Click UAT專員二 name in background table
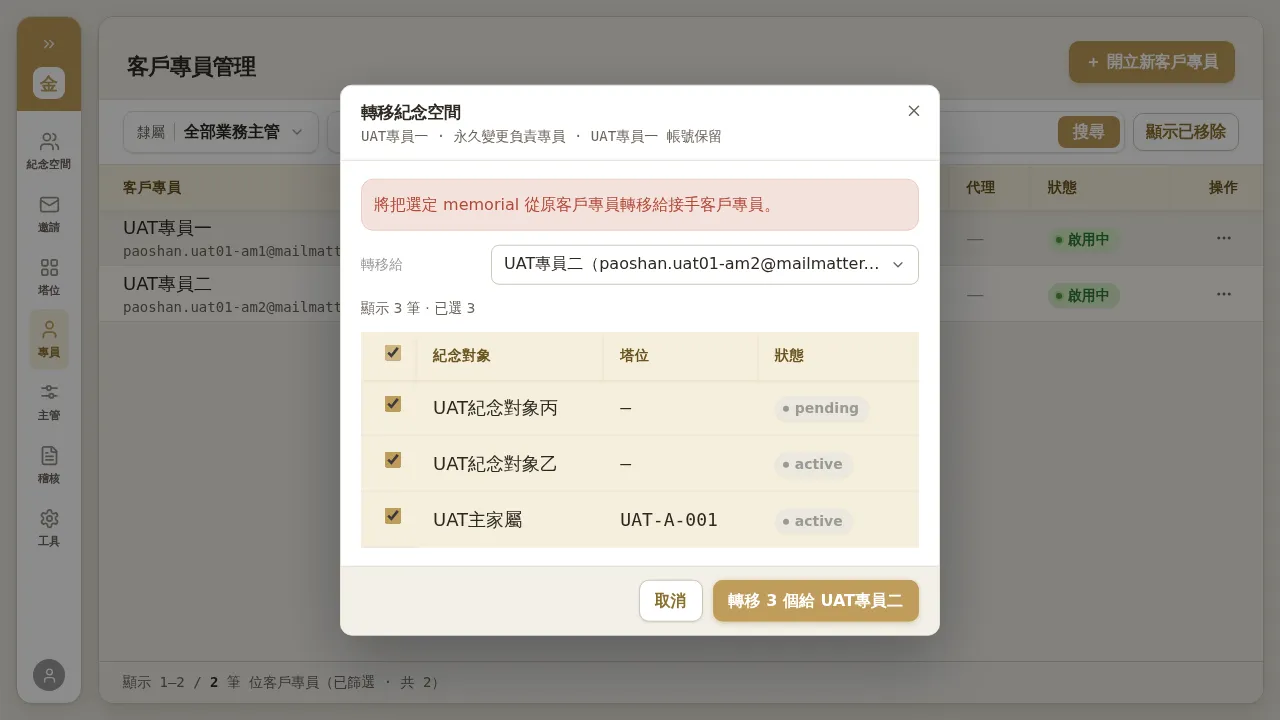 pyautogui.click(x=167, y=283)
